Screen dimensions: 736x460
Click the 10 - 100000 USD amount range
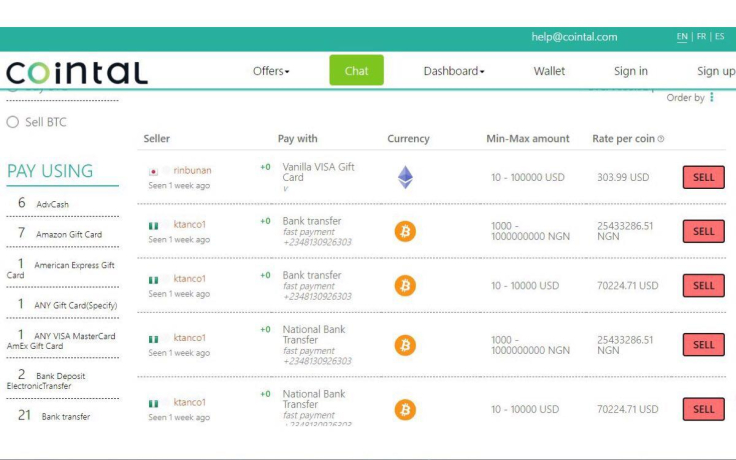[x=528, y=177]
